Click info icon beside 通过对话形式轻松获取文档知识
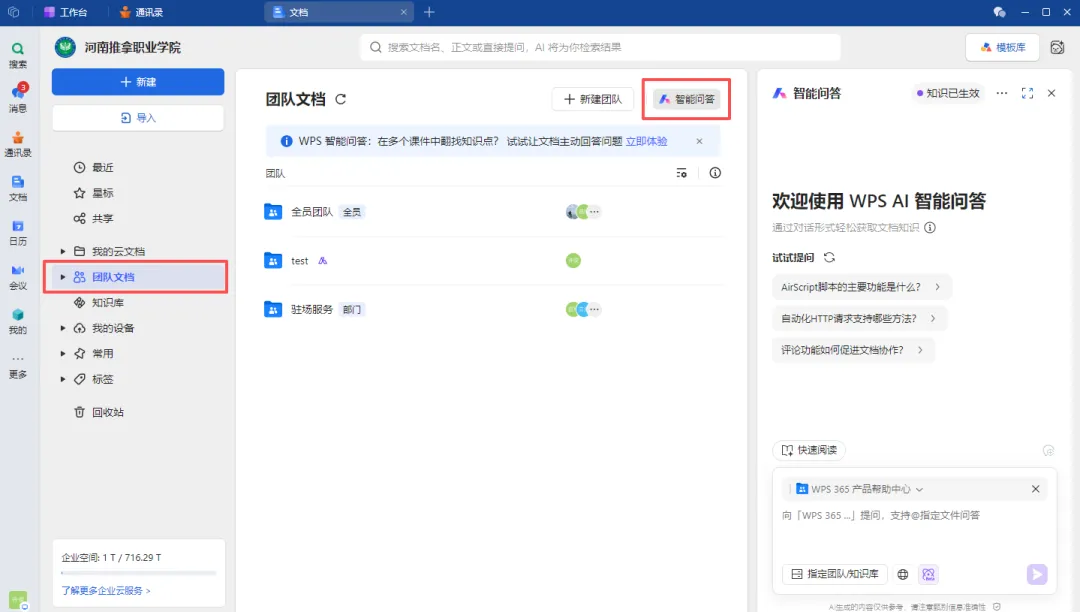Screen dimensions: 1080x612 [930, 227]
